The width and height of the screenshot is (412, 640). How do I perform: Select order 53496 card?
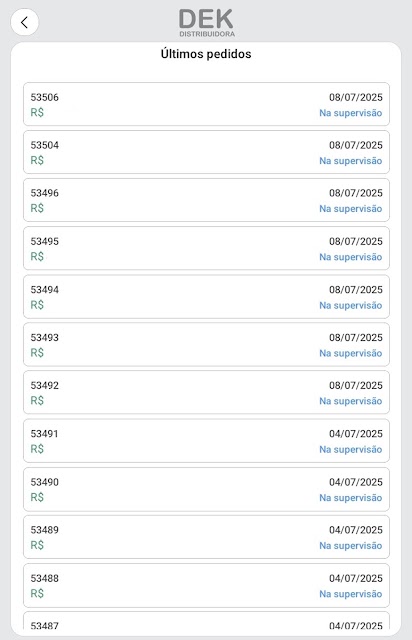[x=206, y=200]
